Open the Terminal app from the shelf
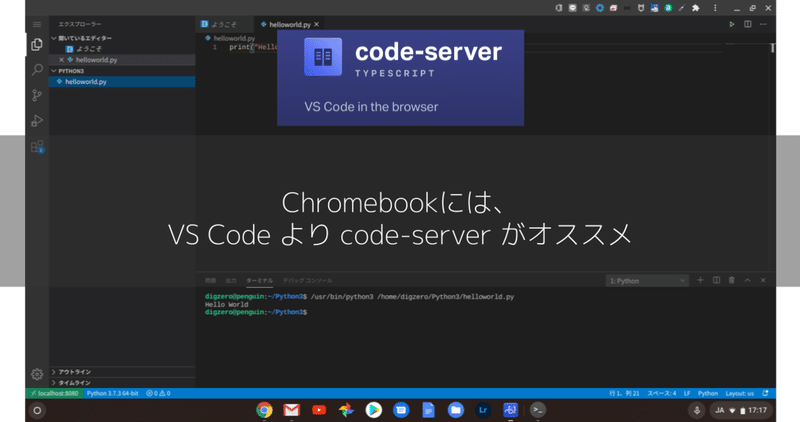The width and height of the screenshot is (800, 422). coord(538,410)
